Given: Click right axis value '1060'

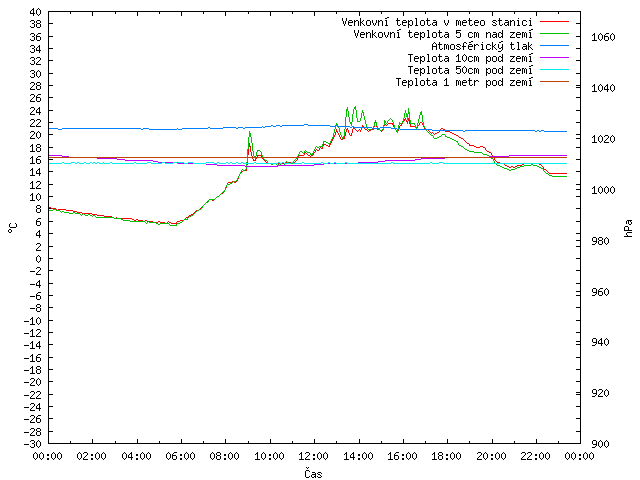Looking at the screenshot, I should coord(603,38).
